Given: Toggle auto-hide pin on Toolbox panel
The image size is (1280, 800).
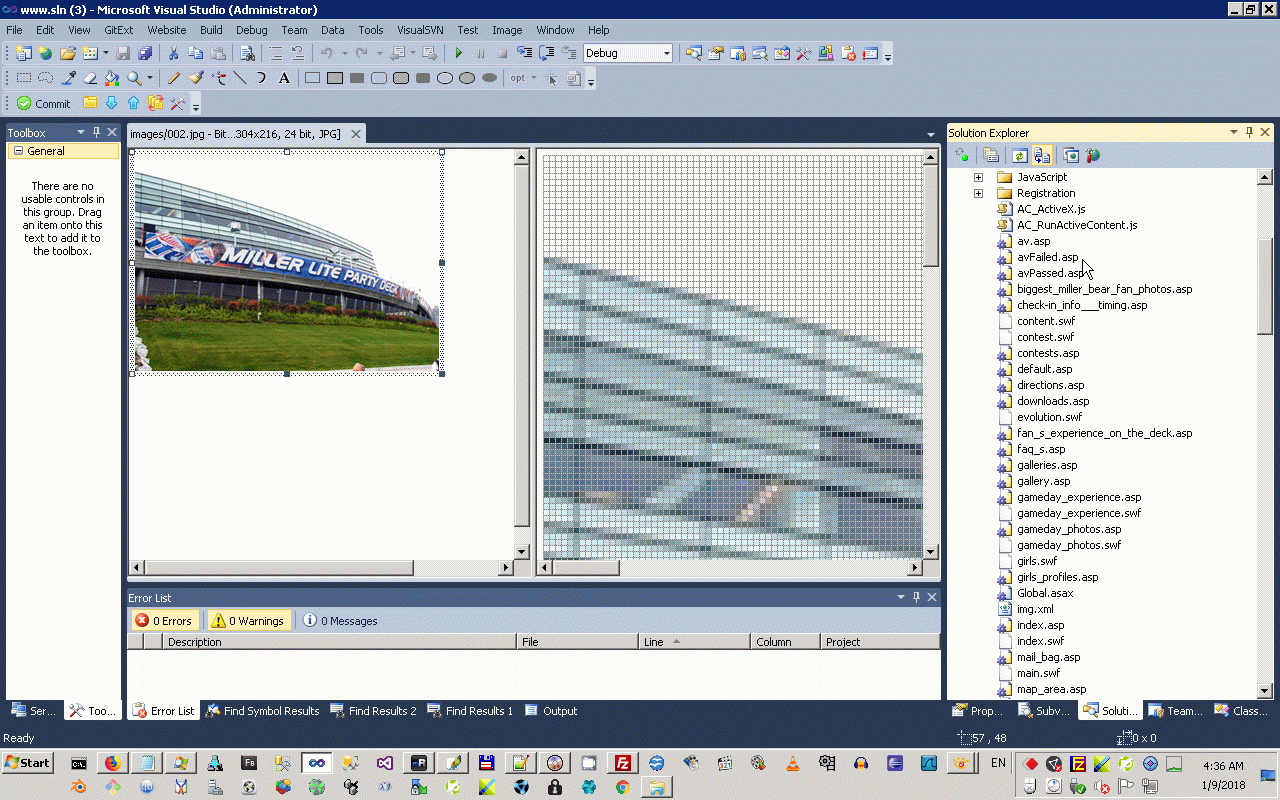Looking at the screenshot, I should click(x=97, y=132).
